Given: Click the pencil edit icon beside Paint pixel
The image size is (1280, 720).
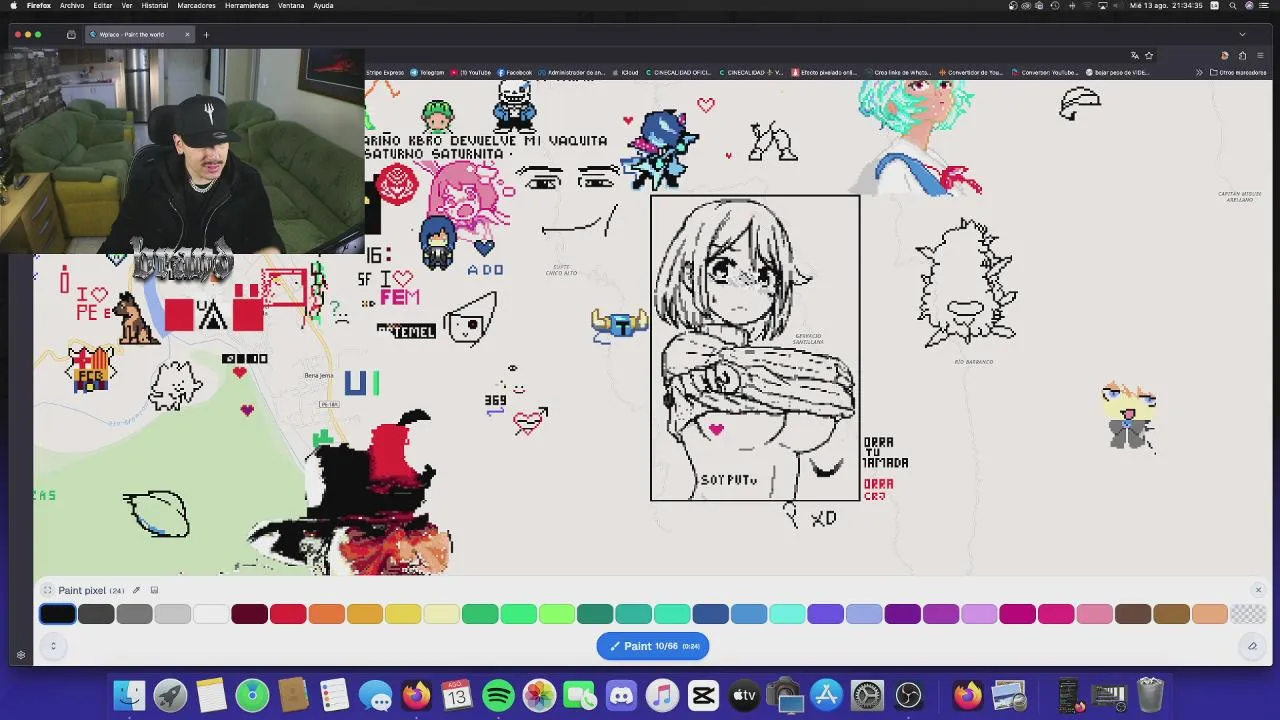Looking at the screenshot, I should pyautogui.click(x=137, y=590).
